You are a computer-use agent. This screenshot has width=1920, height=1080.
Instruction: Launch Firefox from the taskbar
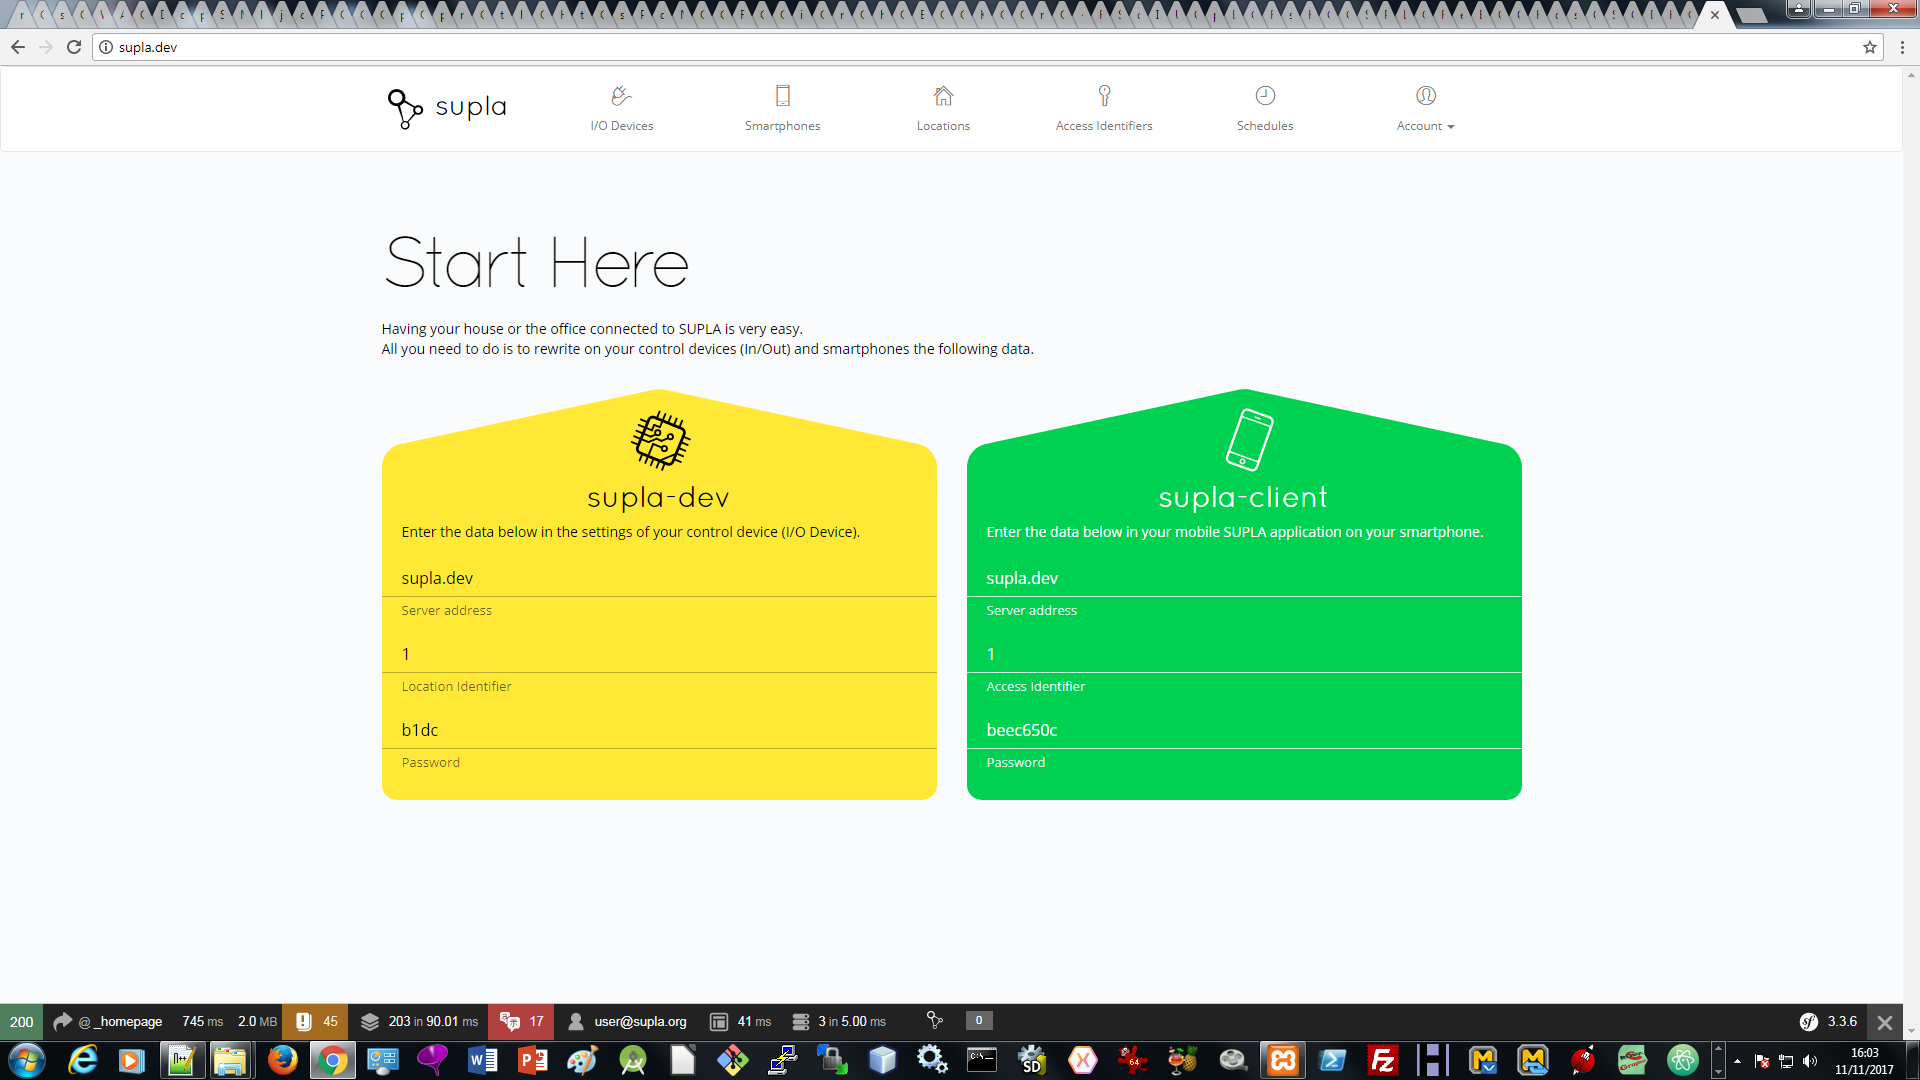click(283, 1060)
